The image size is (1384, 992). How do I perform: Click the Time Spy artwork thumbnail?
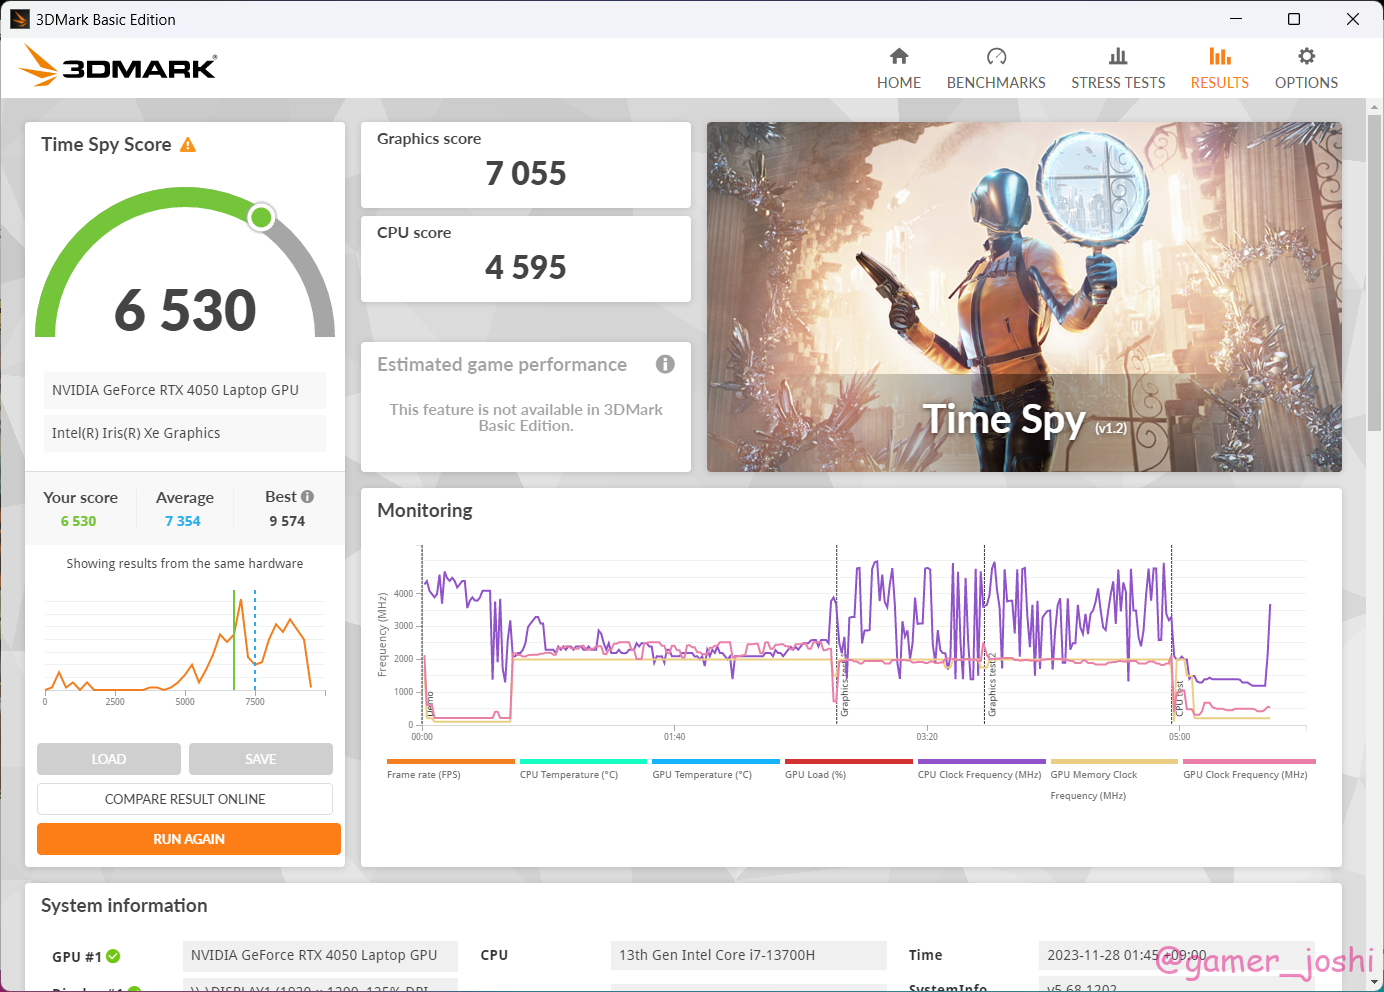coord(1024,297)
